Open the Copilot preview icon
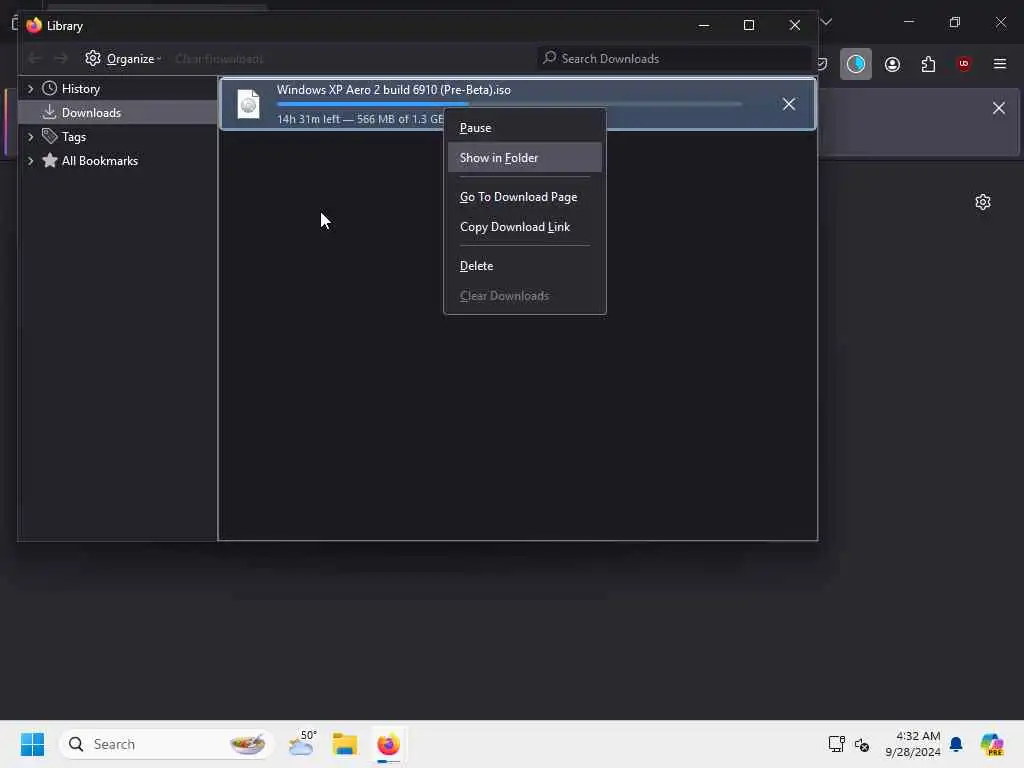Viewport: 1024px width, 768px height. coord(992,744)
